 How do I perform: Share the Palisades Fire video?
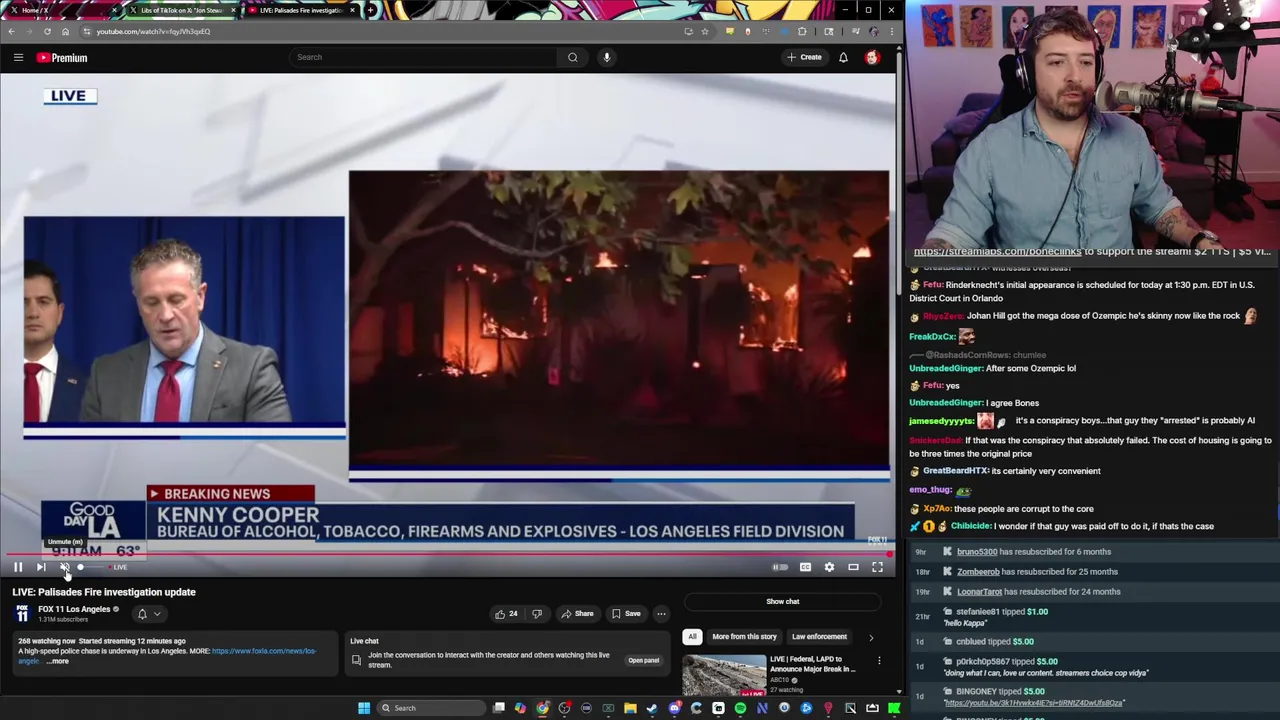click(x=577, y=614)
